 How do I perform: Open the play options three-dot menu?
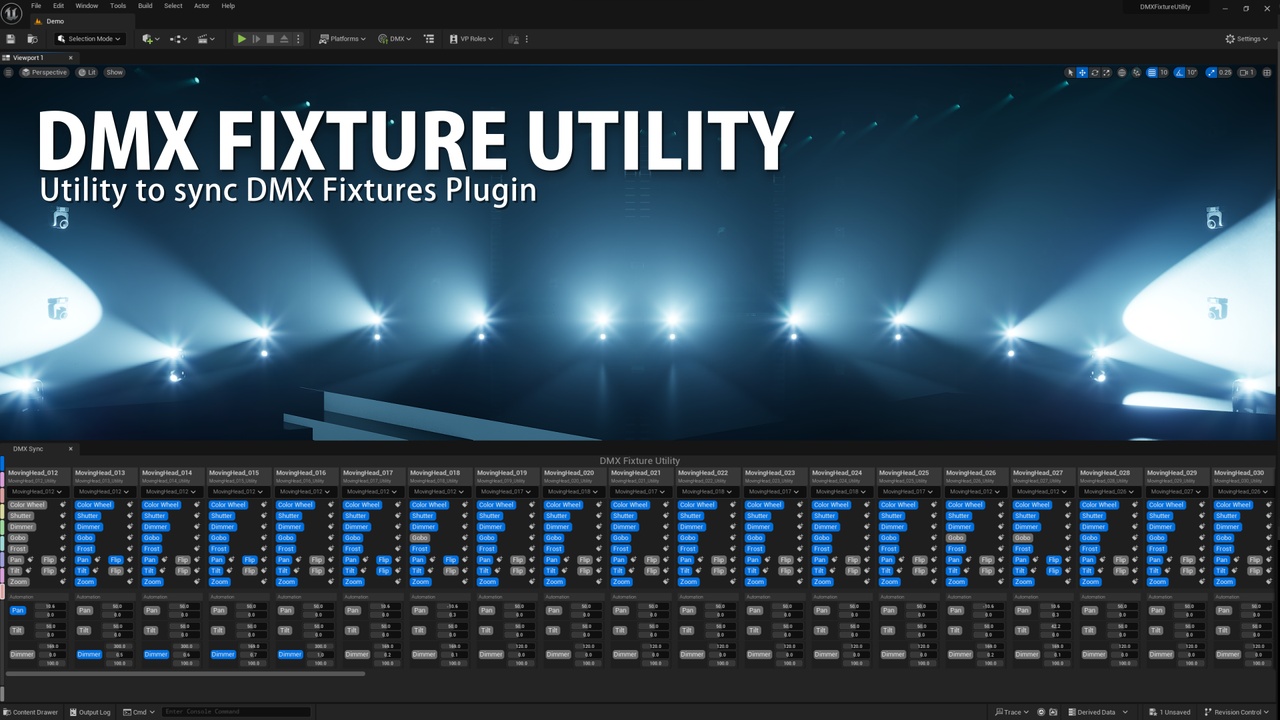pos(299,39)
